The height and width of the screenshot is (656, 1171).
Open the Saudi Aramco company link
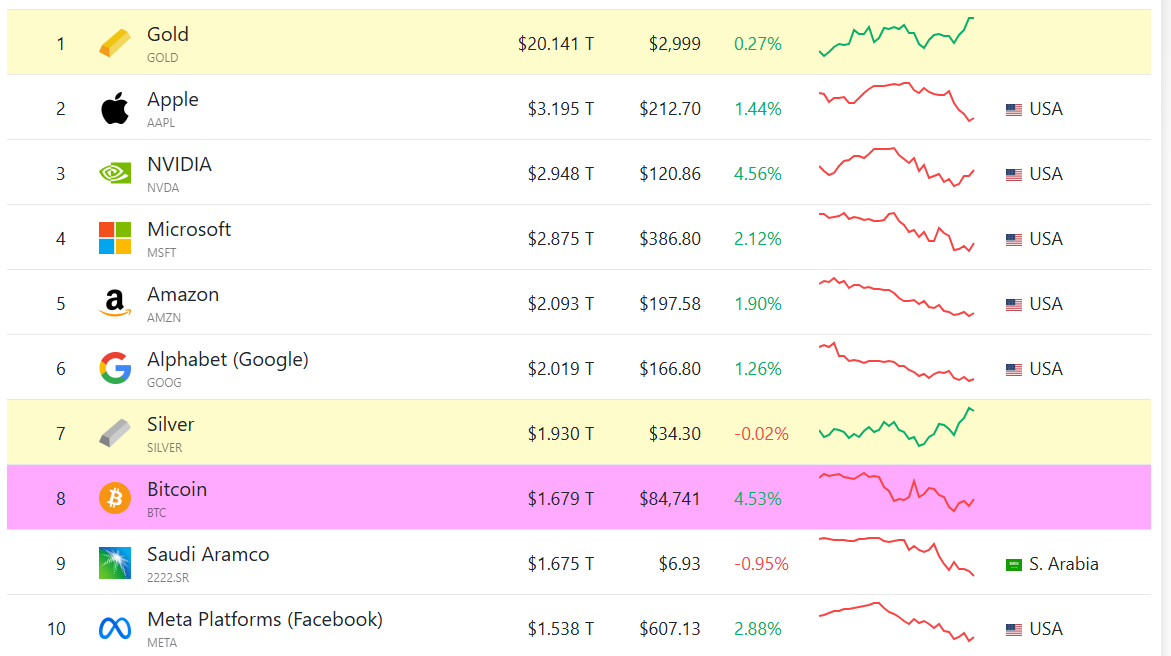point(208,554)
